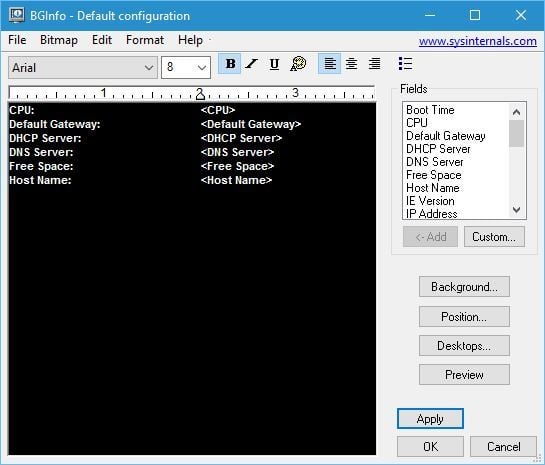Open the Background... settings

464,287
